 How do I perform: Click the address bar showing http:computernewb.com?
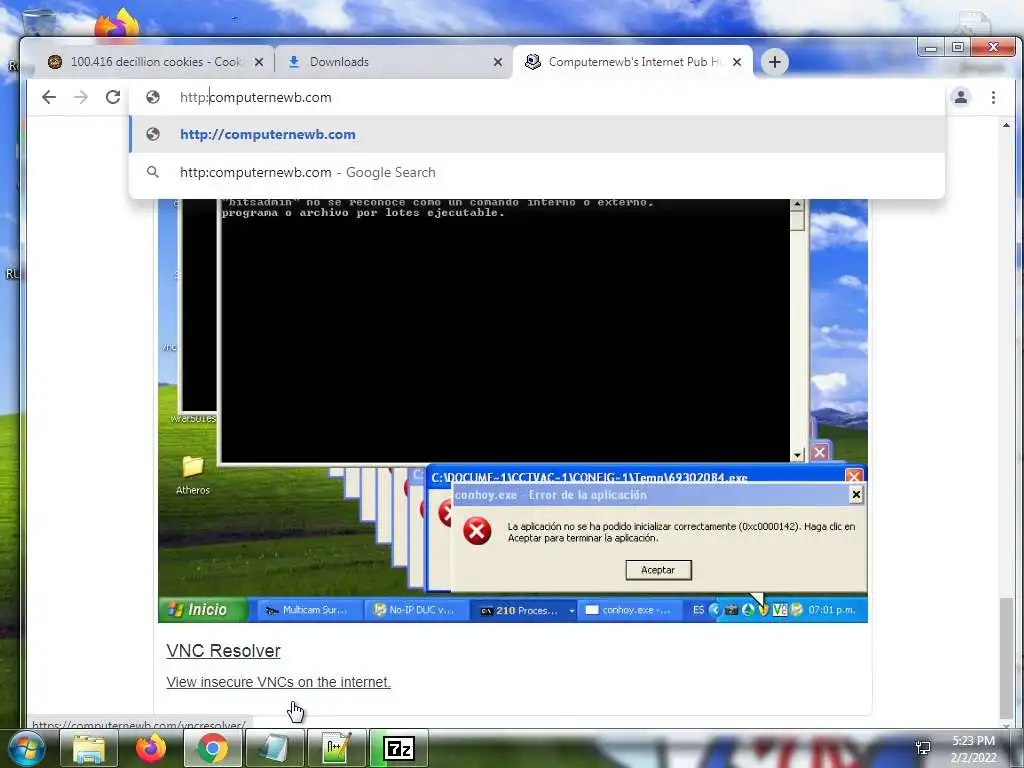tap(536, 97)
